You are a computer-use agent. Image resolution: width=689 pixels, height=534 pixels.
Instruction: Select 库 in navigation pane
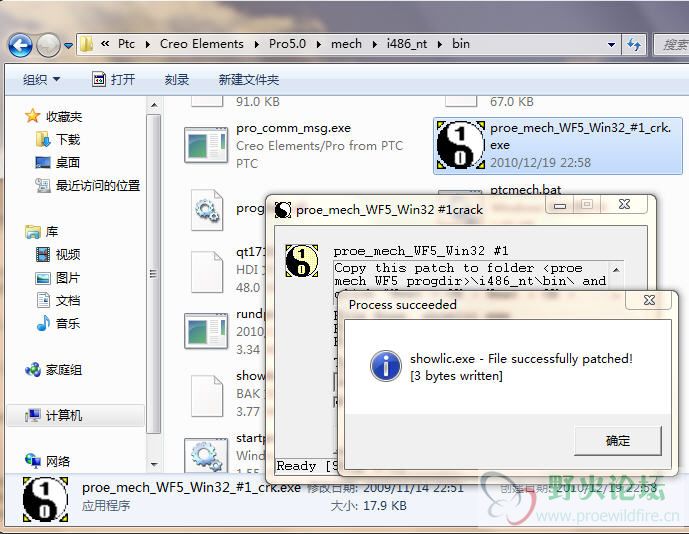coord(51,231)
